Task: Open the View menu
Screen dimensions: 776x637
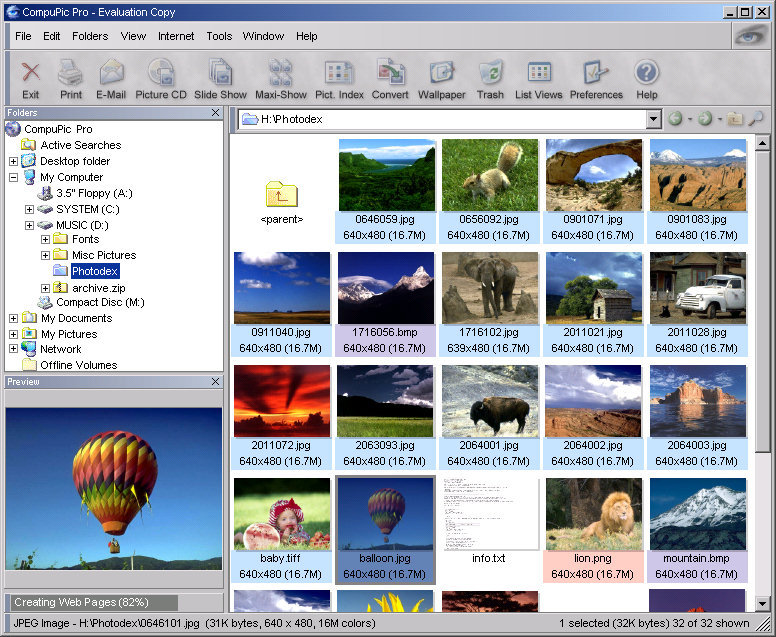Action: pos(133,36)
